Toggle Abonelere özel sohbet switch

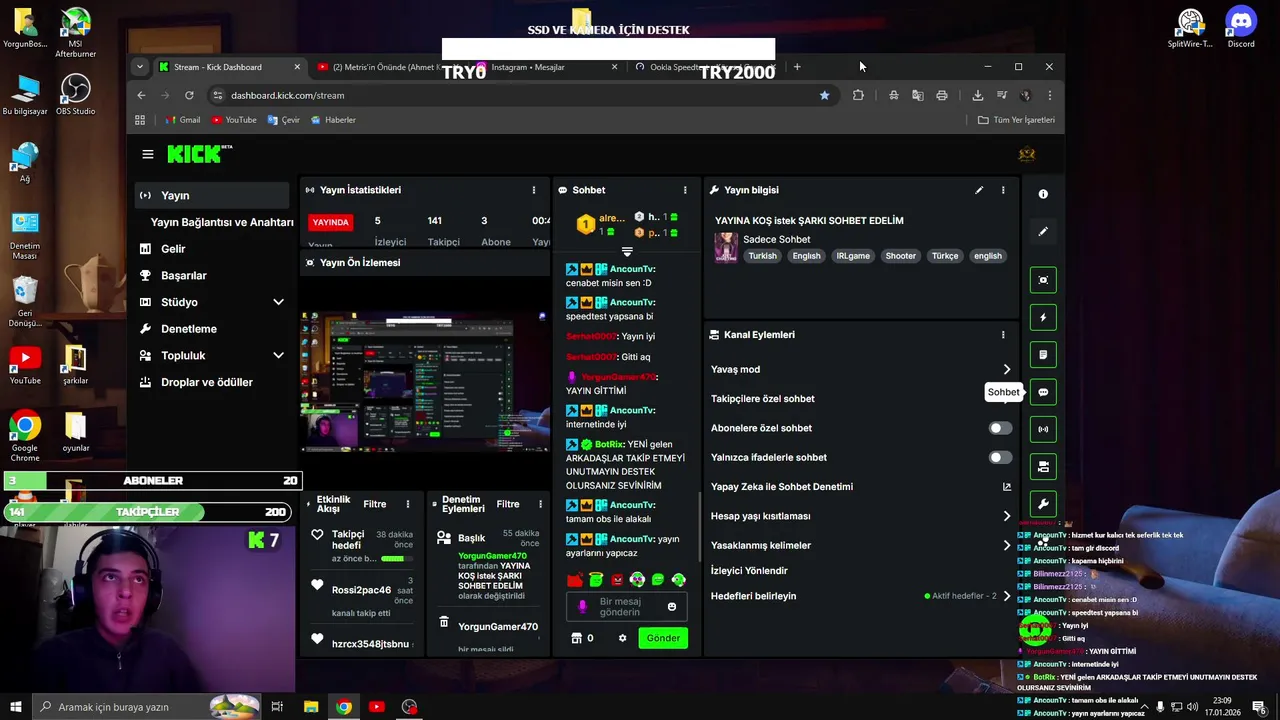[1000, 428]
